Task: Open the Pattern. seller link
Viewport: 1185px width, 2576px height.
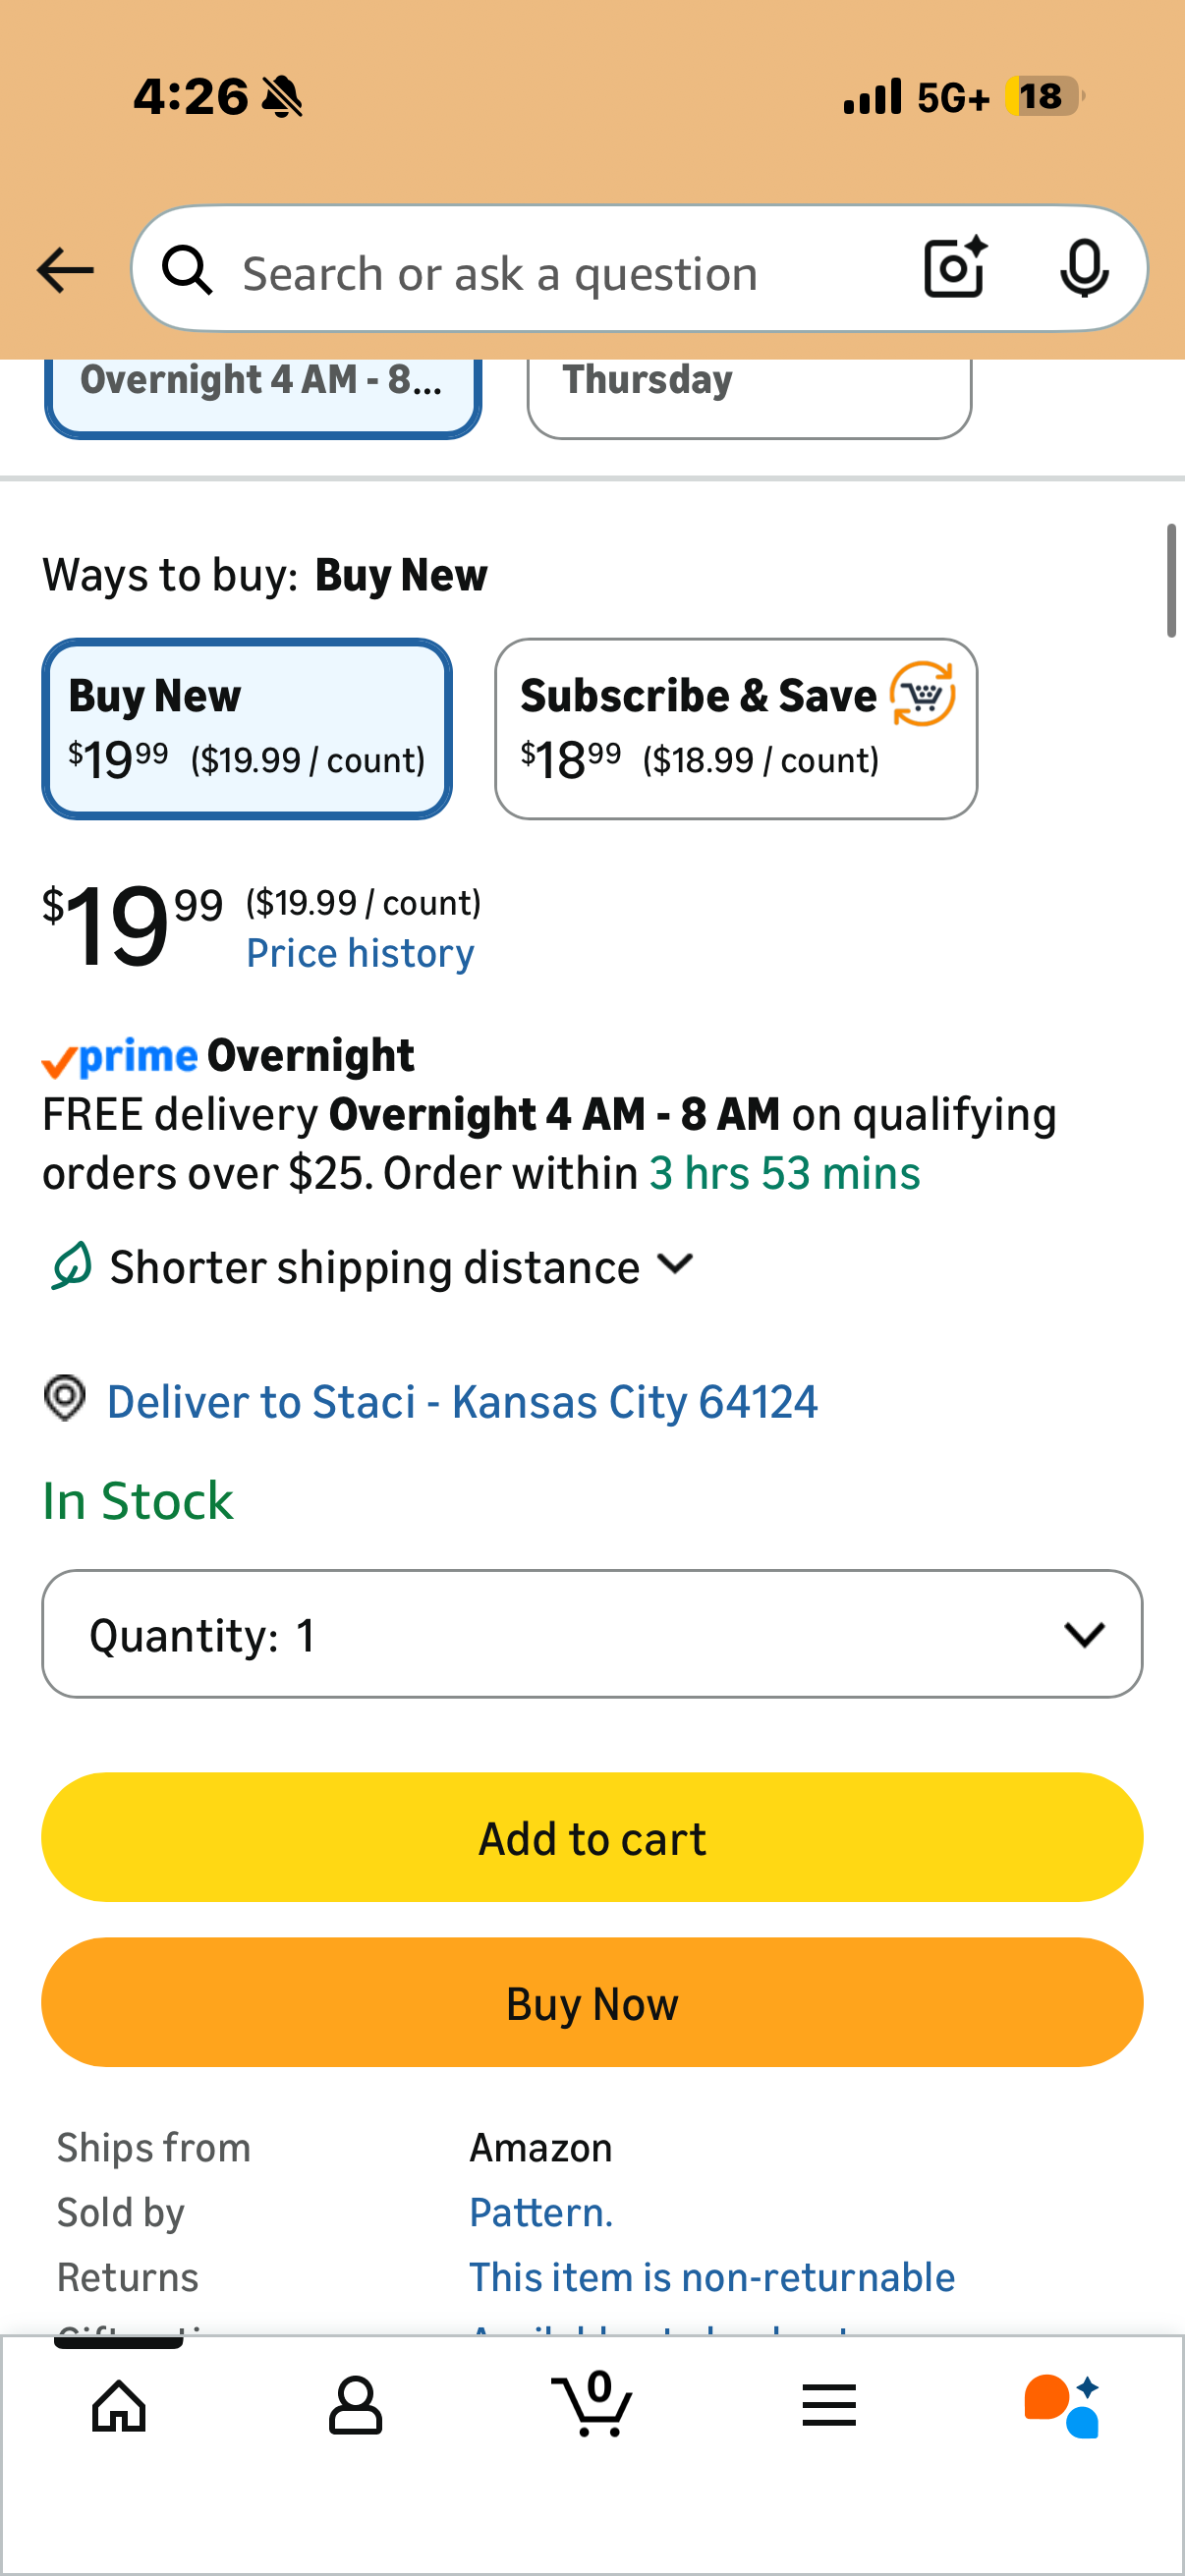Action: 541,2213
